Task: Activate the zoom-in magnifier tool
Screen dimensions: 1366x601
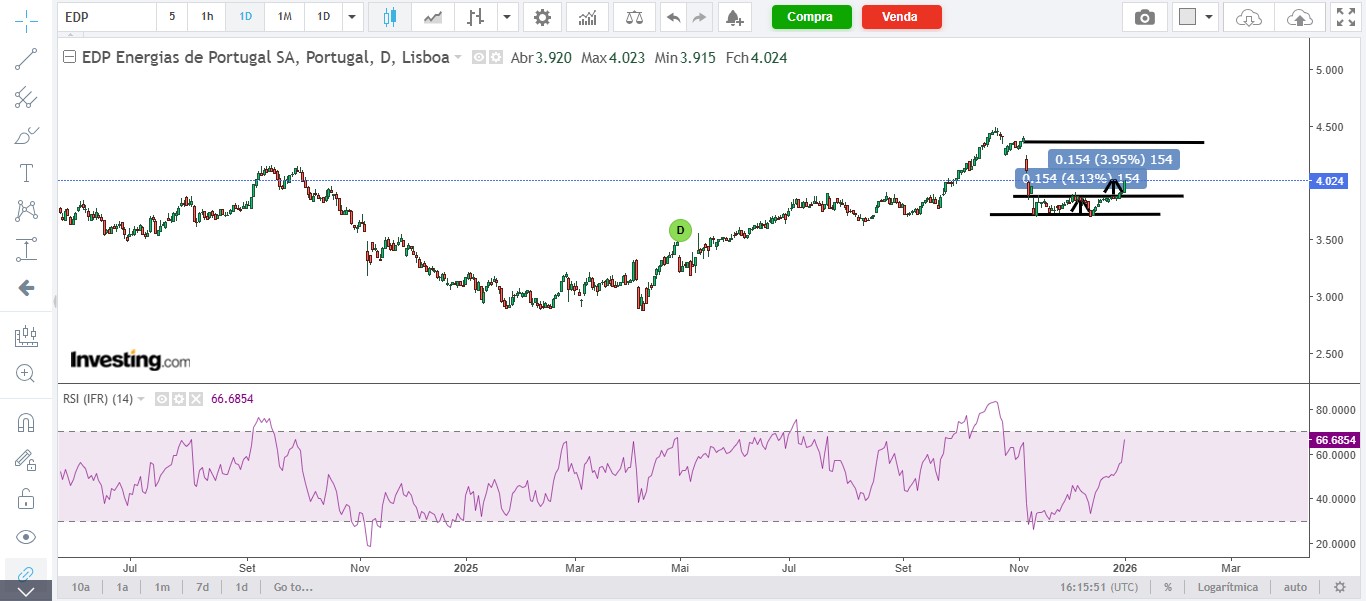Action: [27, 374]
